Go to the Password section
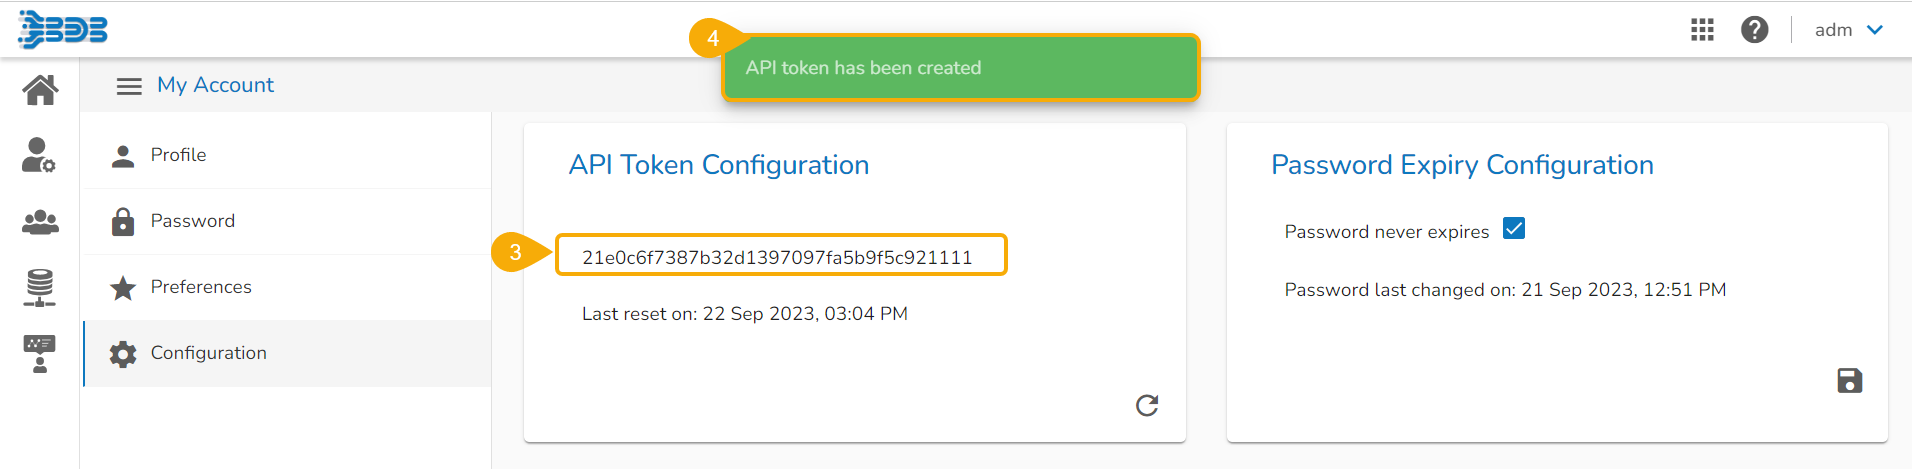The image size is (1912, 469). [192, 221]
